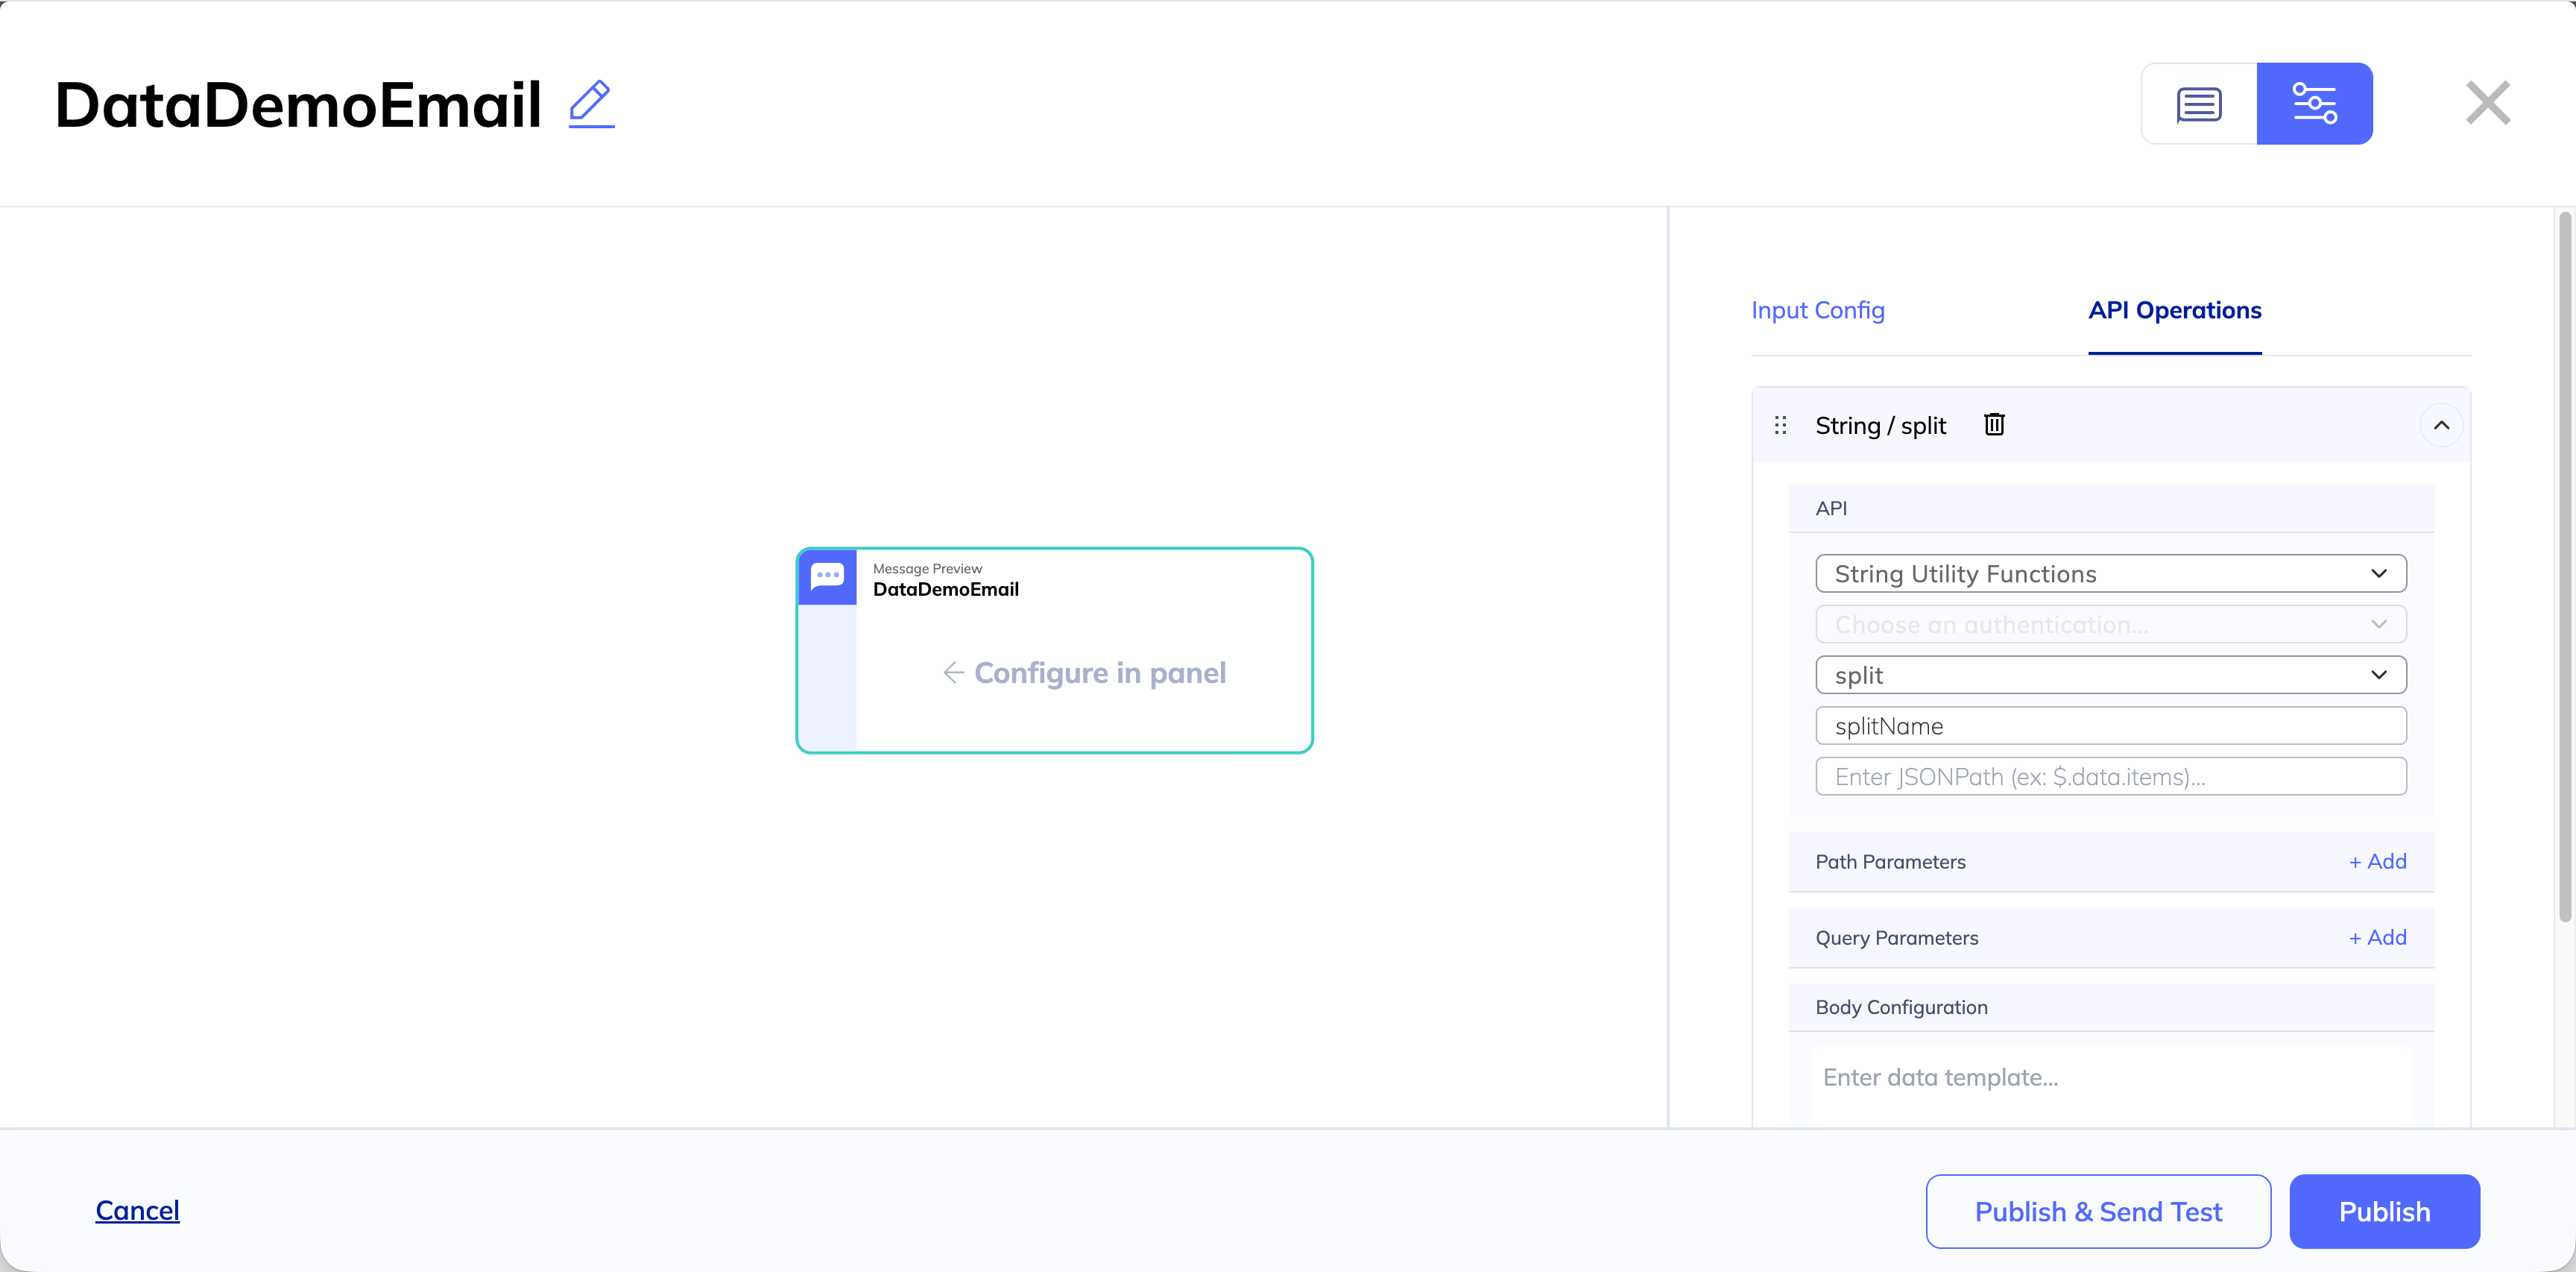Grab the drag handle beside String / split
Screen dimensions: 2576x1272
point(1780,425)
